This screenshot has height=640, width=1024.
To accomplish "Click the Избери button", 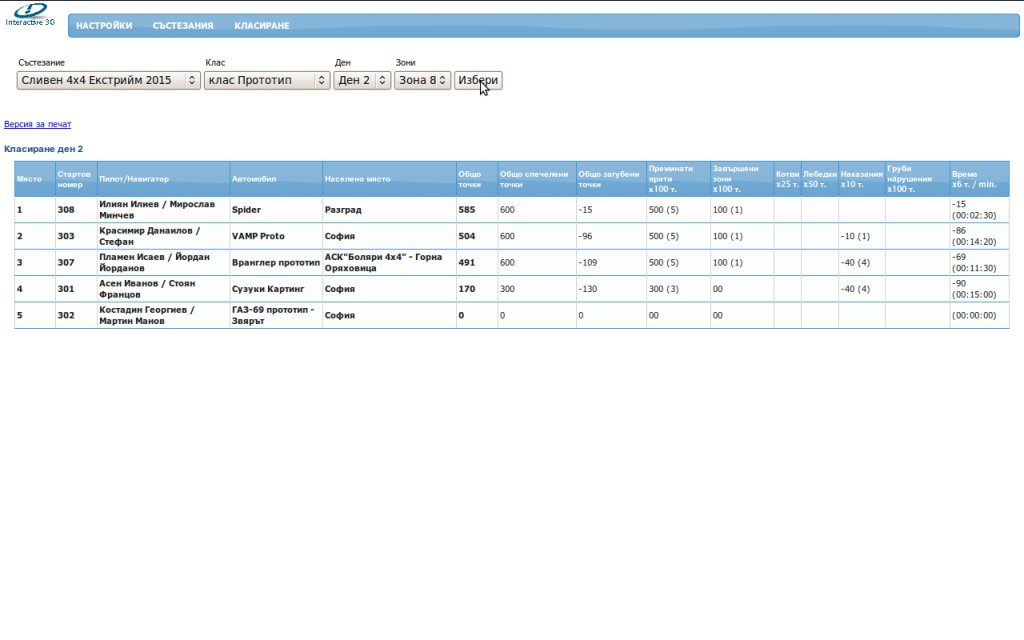I will (x=478, y=80).
